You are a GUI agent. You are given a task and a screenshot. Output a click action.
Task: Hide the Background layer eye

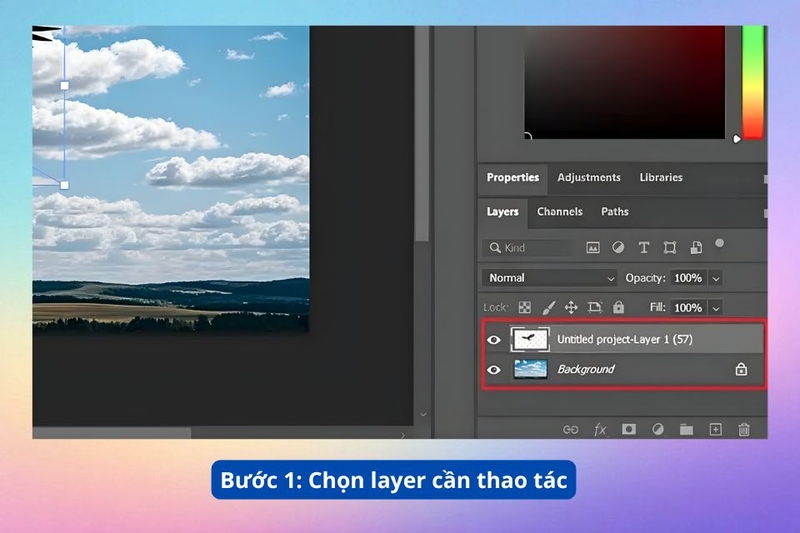[493, 369]
